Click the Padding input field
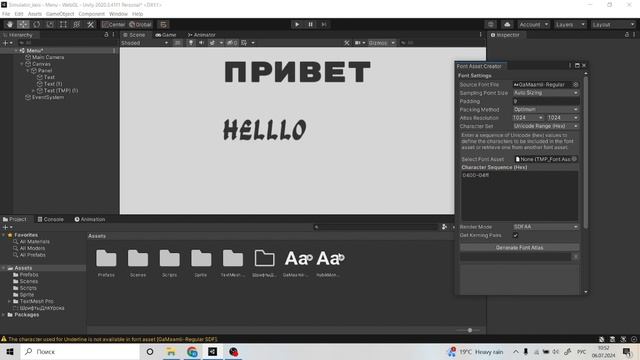 pyautogui.click(x=546, y=101)
